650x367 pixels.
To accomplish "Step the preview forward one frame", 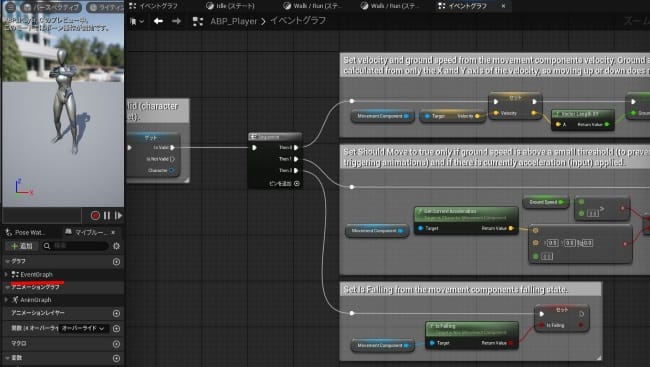I will (x=118, y=215).
